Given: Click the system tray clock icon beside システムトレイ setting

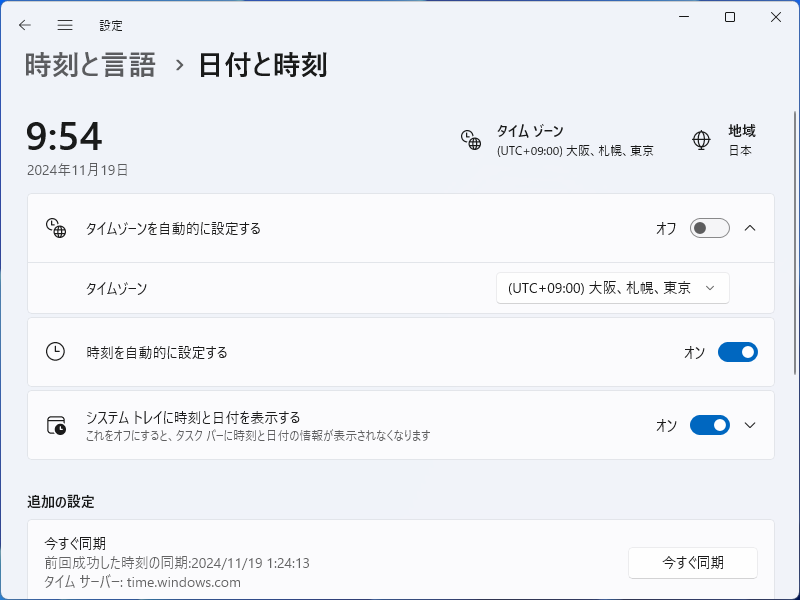Looking at the screenshot, I should 56,424.
